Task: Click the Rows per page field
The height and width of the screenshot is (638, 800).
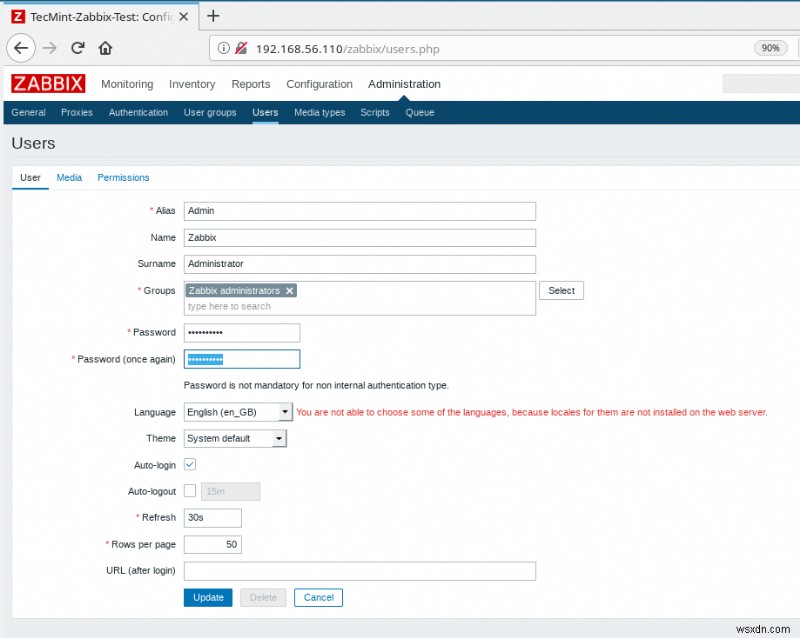Action: coord(213,544)
